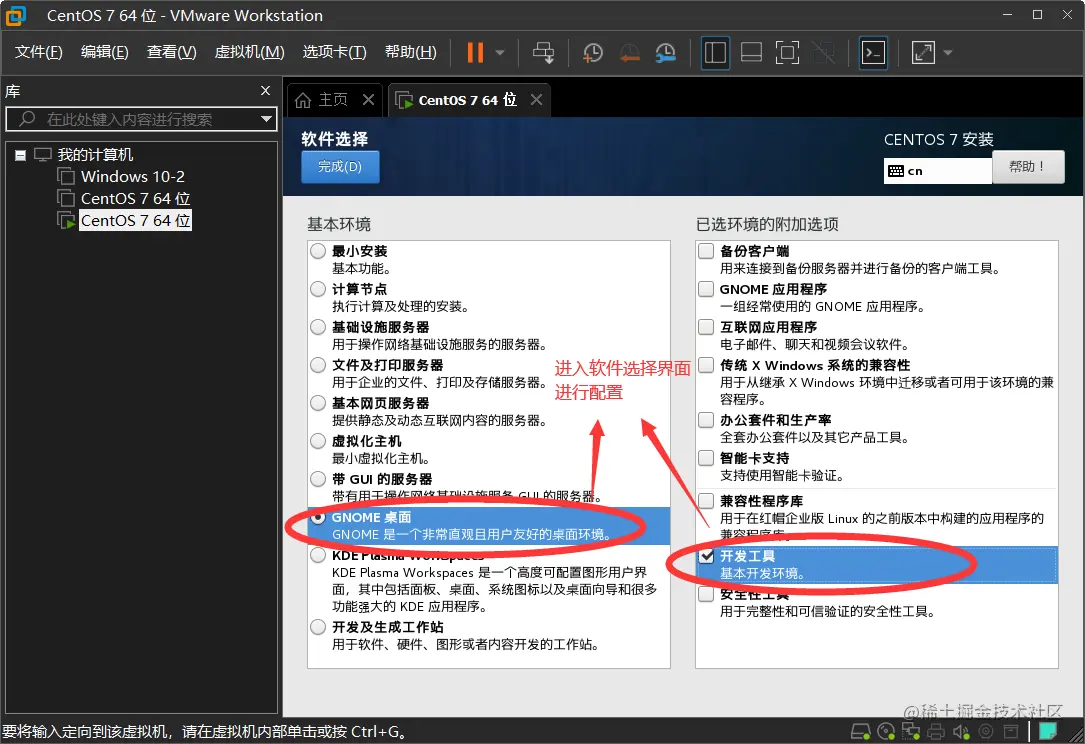The image size is (1085, 744).
Task: Check the 互联网应用程序 checkbox
Action: point(706,327)
